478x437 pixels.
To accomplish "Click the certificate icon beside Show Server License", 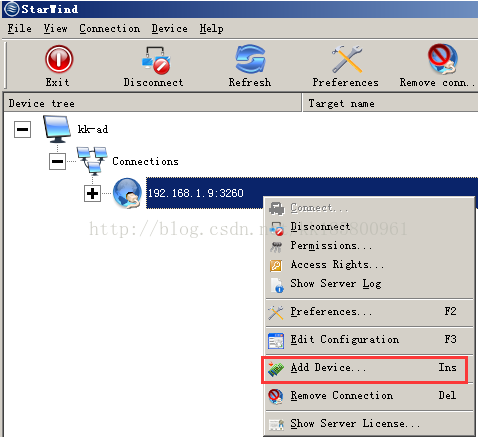I will pos(276,425).
